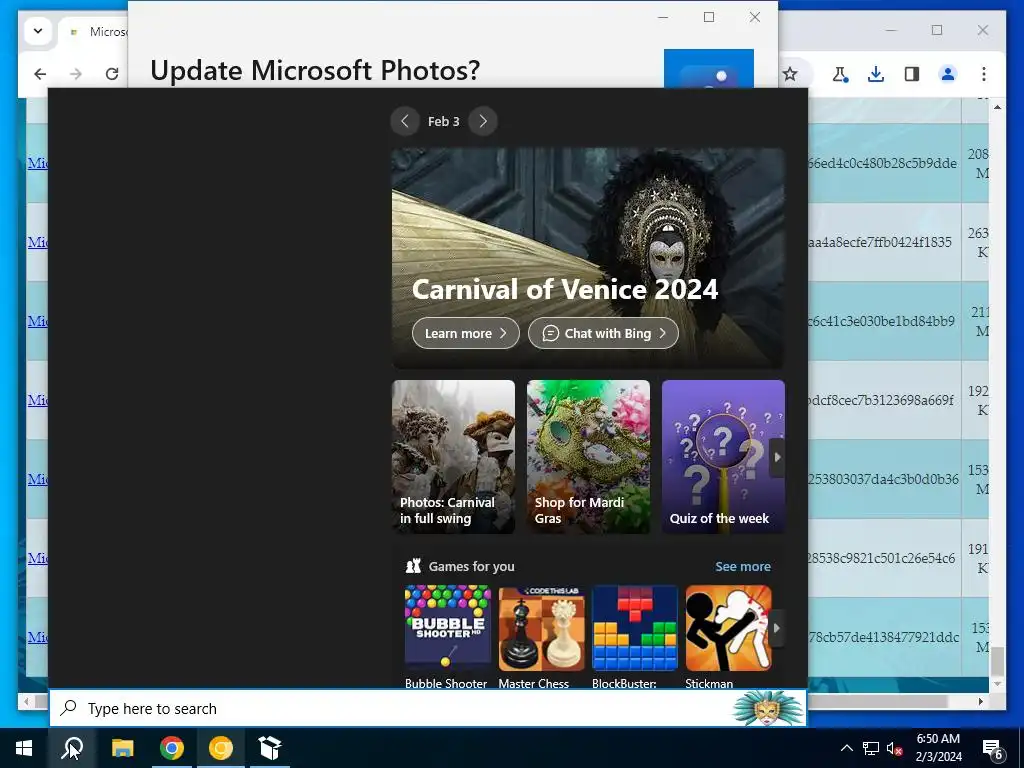Viewport: 1024px width, 768px height.
Task: Click the muted volume tray icon
Action: coord(895,748)
